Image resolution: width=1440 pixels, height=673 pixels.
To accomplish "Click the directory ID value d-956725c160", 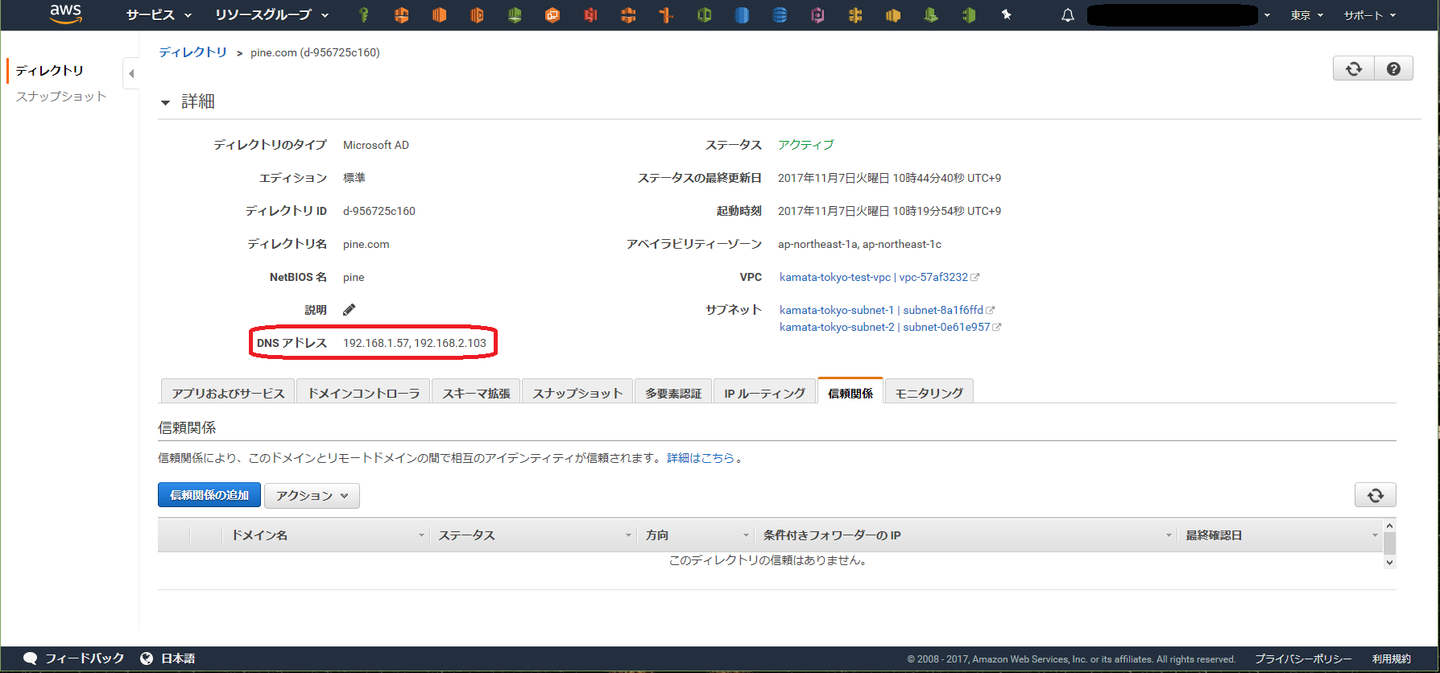I will [379, 211].
